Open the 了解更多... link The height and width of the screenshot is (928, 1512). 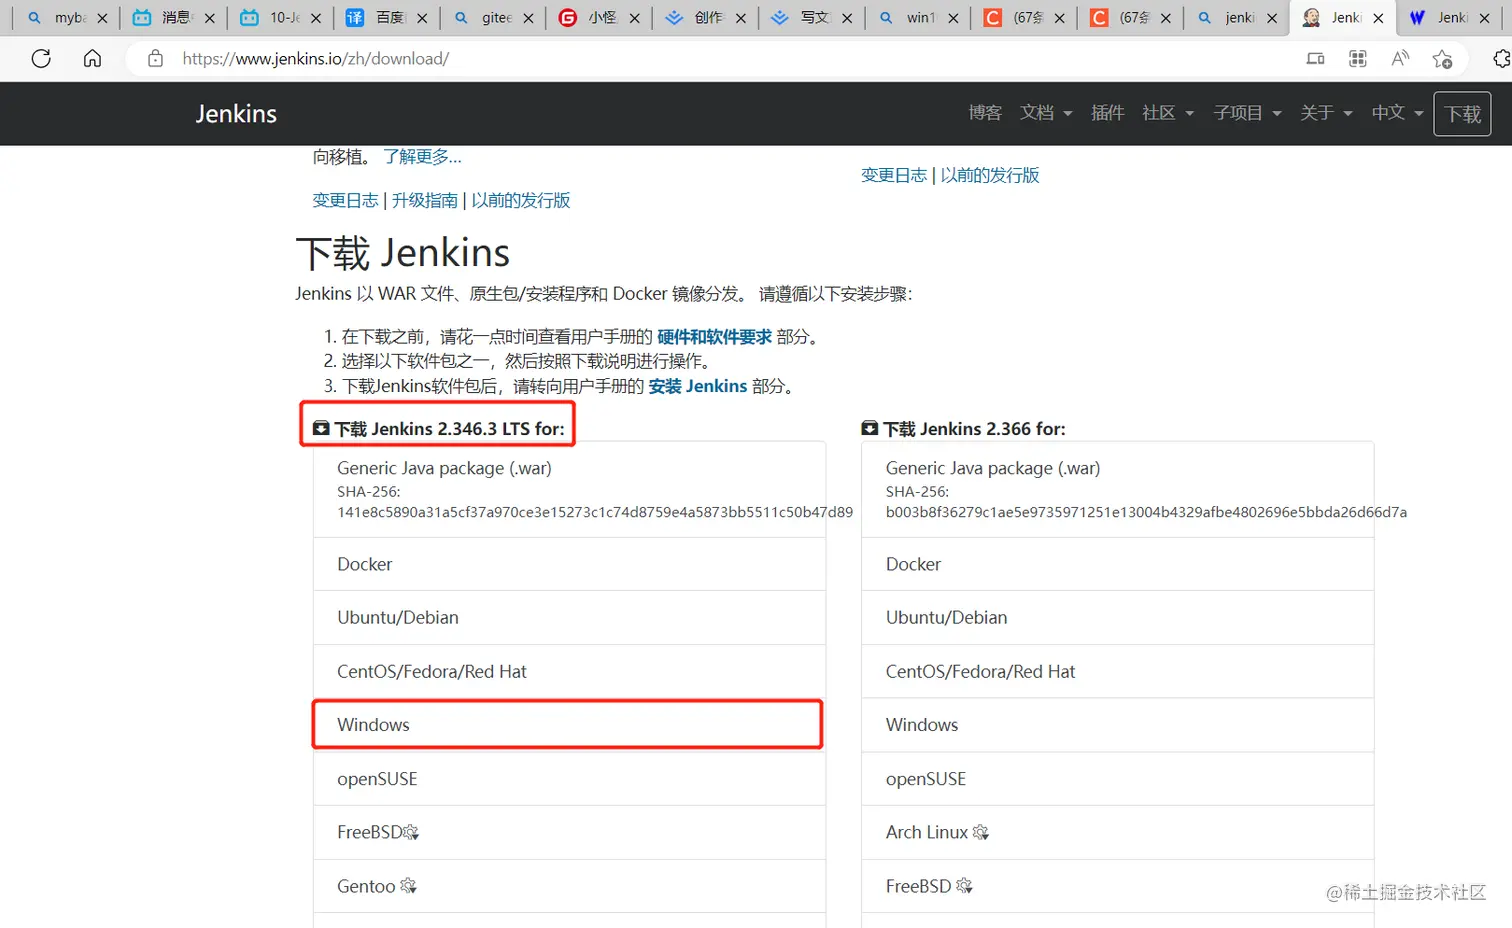[x=422, y=157]
